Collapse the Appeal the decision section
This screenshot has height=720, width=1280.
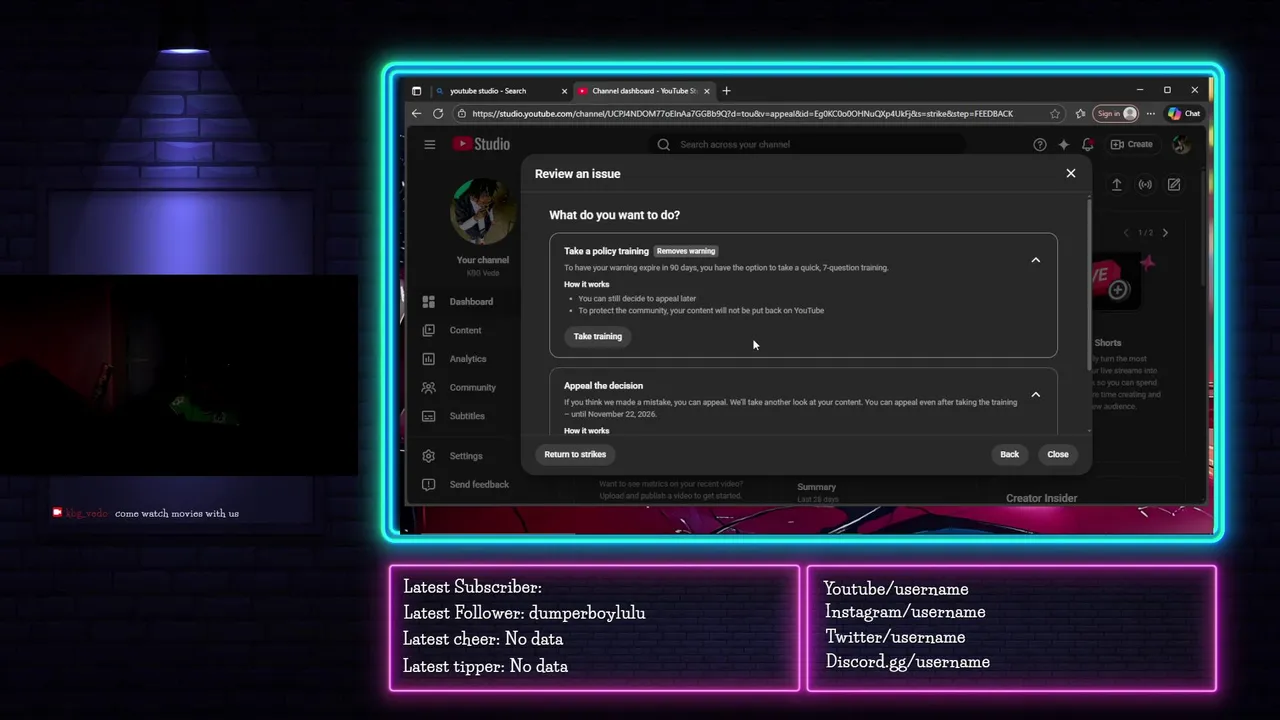pyautogui.click(x=1036, y=394)
